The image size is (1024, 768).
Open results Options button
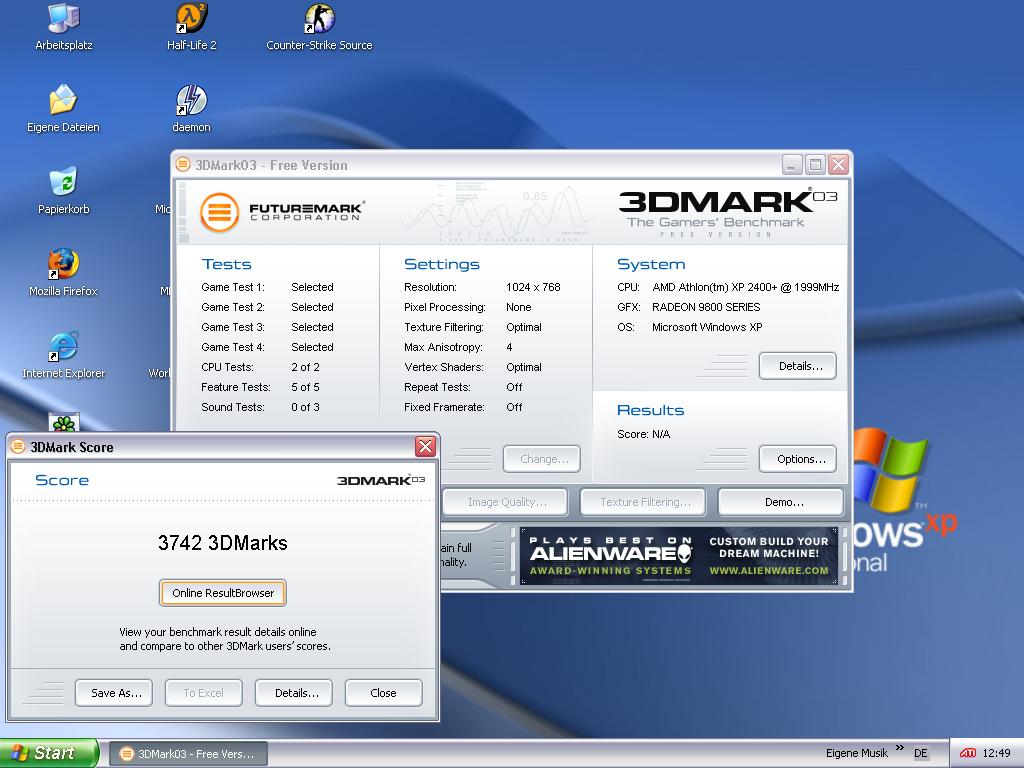coord(798,459)
